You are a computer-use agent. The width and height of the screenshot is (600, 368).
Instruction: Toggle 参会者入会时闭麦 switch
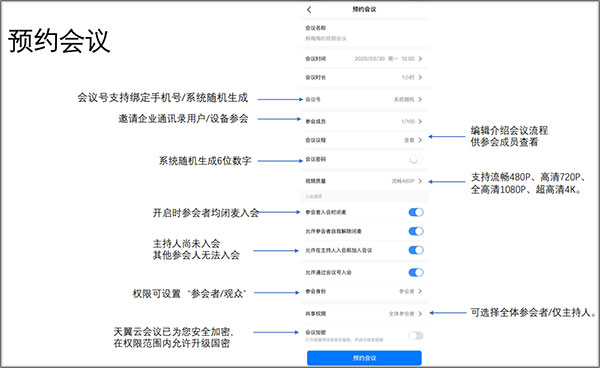(x=416, y=212)
